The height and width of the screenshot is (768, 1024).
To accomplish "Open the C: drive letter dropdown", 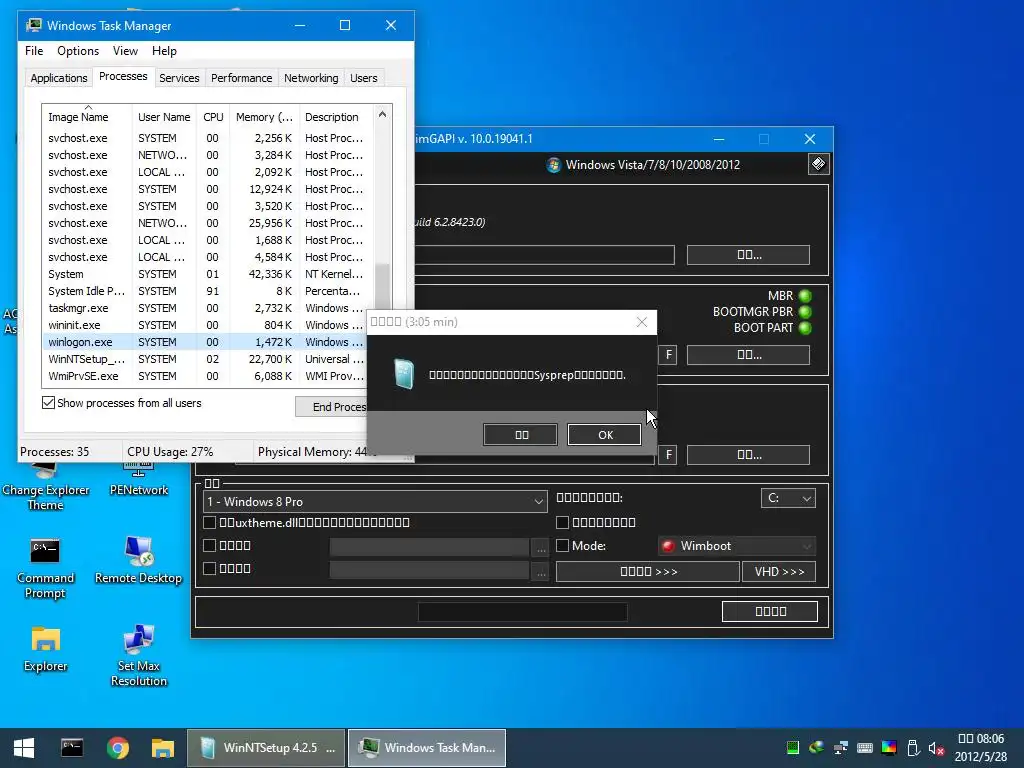I will click(x=788, y=498).
